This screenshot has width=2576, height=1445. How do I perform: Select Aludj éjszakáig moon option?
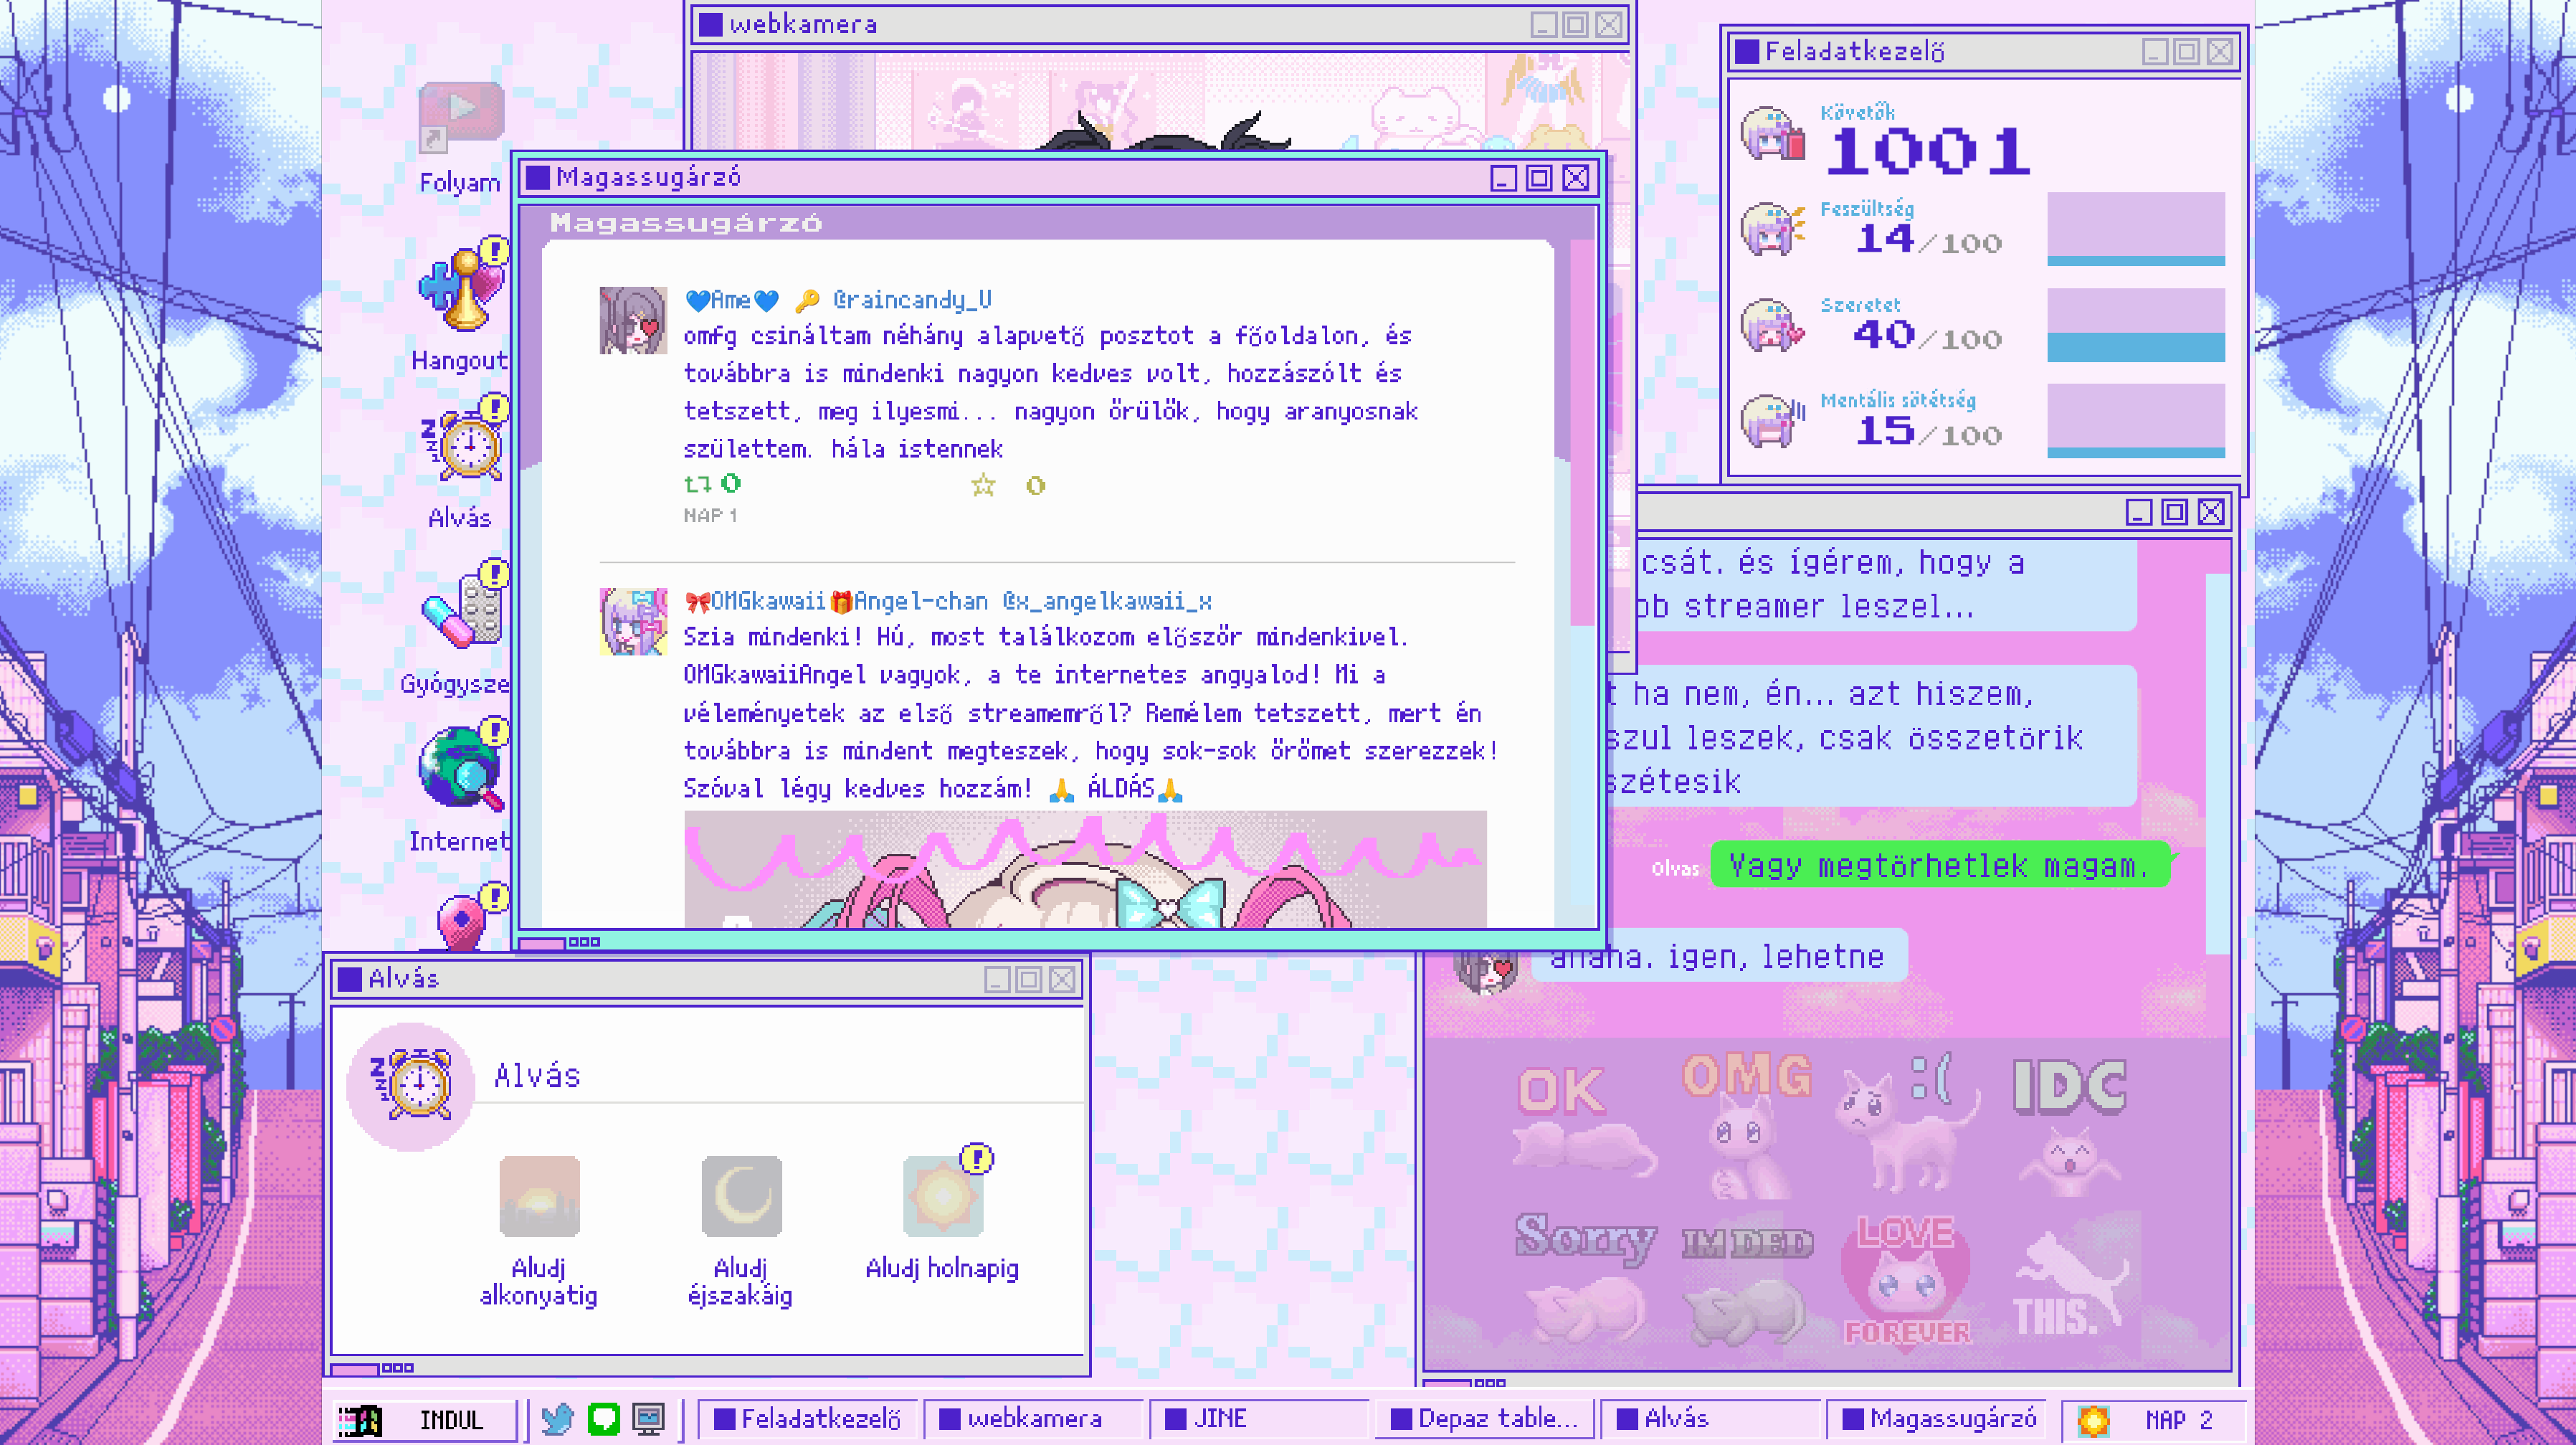click(x=741, y=1197)
